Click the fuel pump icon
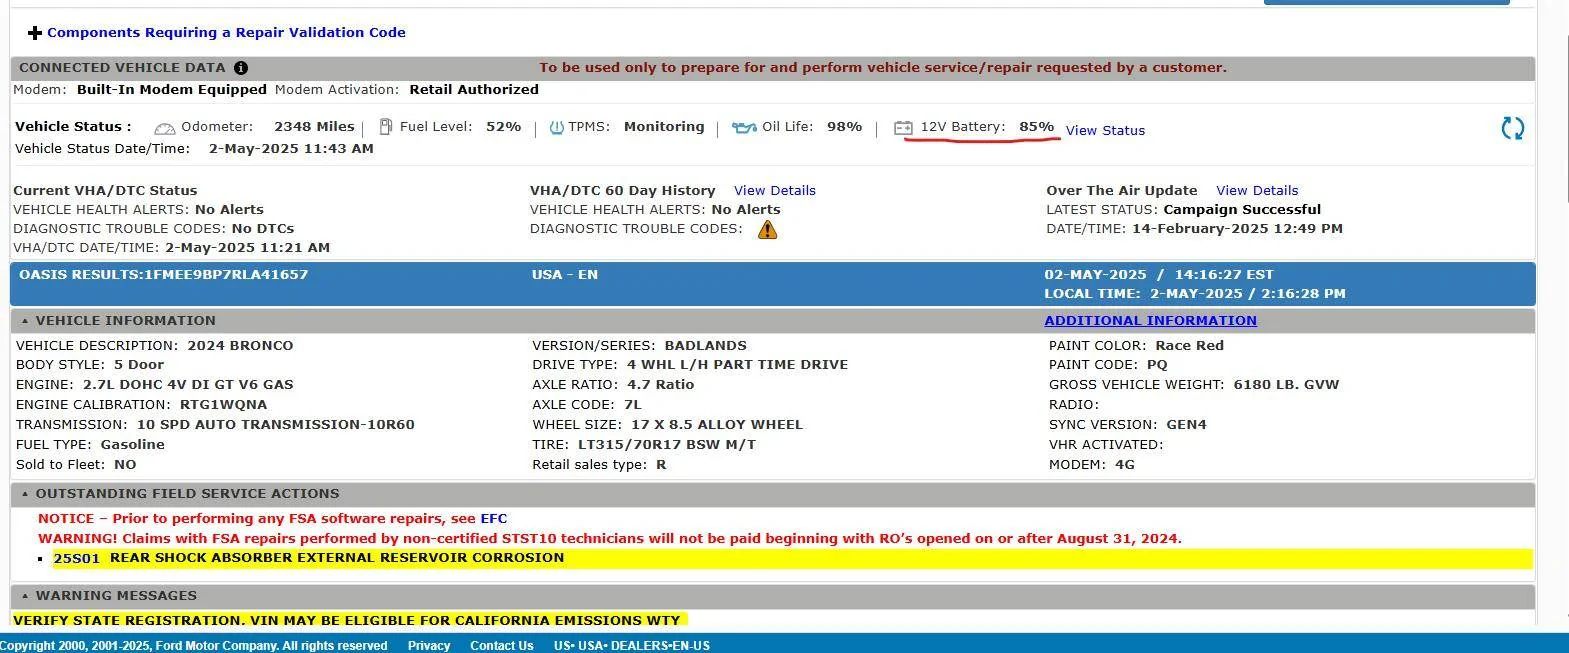The height and width of the screenshot is (653, 1569). (x=385, y=127)
